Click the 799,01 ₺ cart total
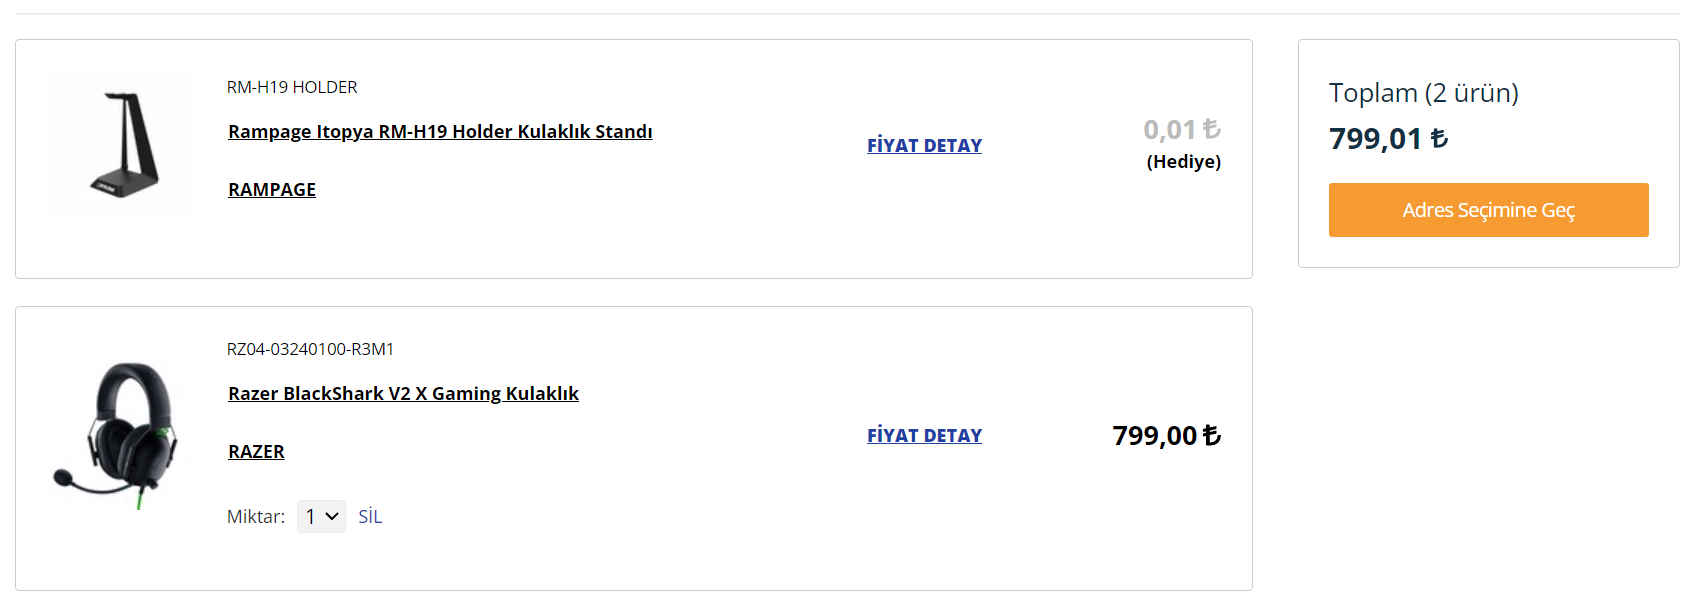The image size is (1701, 604). click(1388, 139)
